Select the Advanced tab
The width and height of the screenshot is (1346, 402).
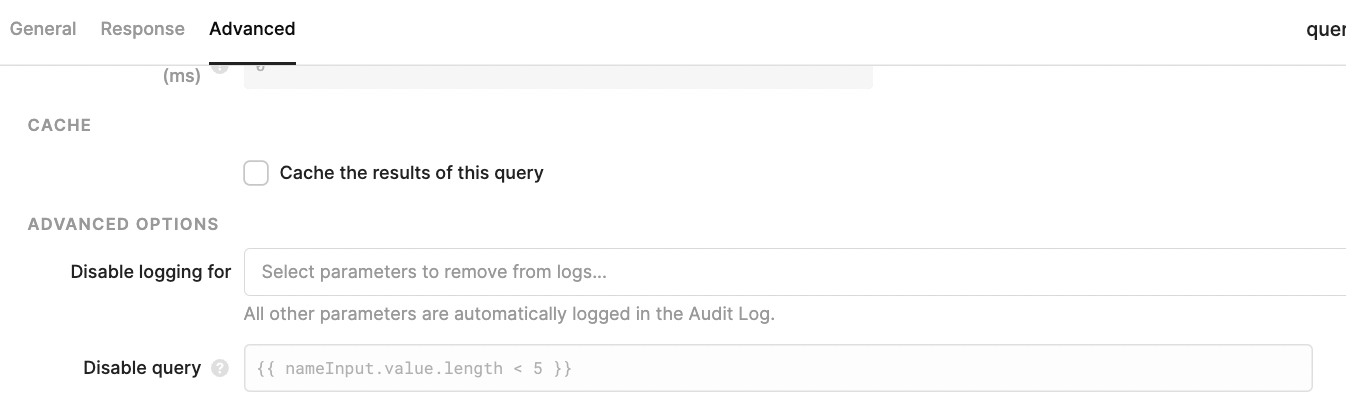252,29
